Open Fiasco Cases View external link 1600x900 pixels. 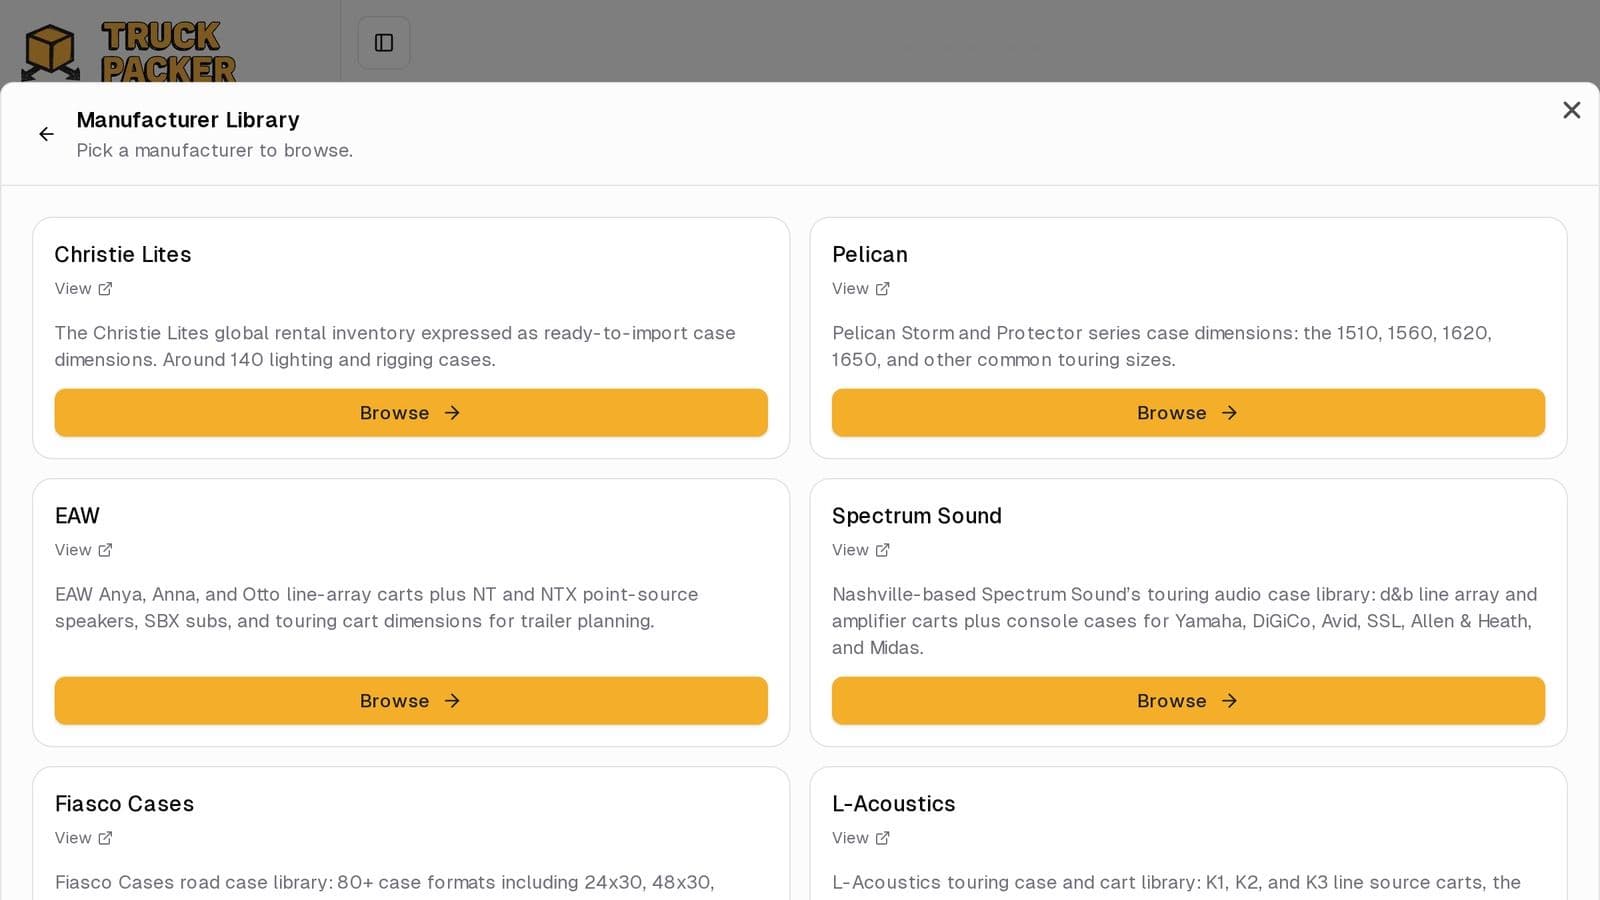(84, 838)
